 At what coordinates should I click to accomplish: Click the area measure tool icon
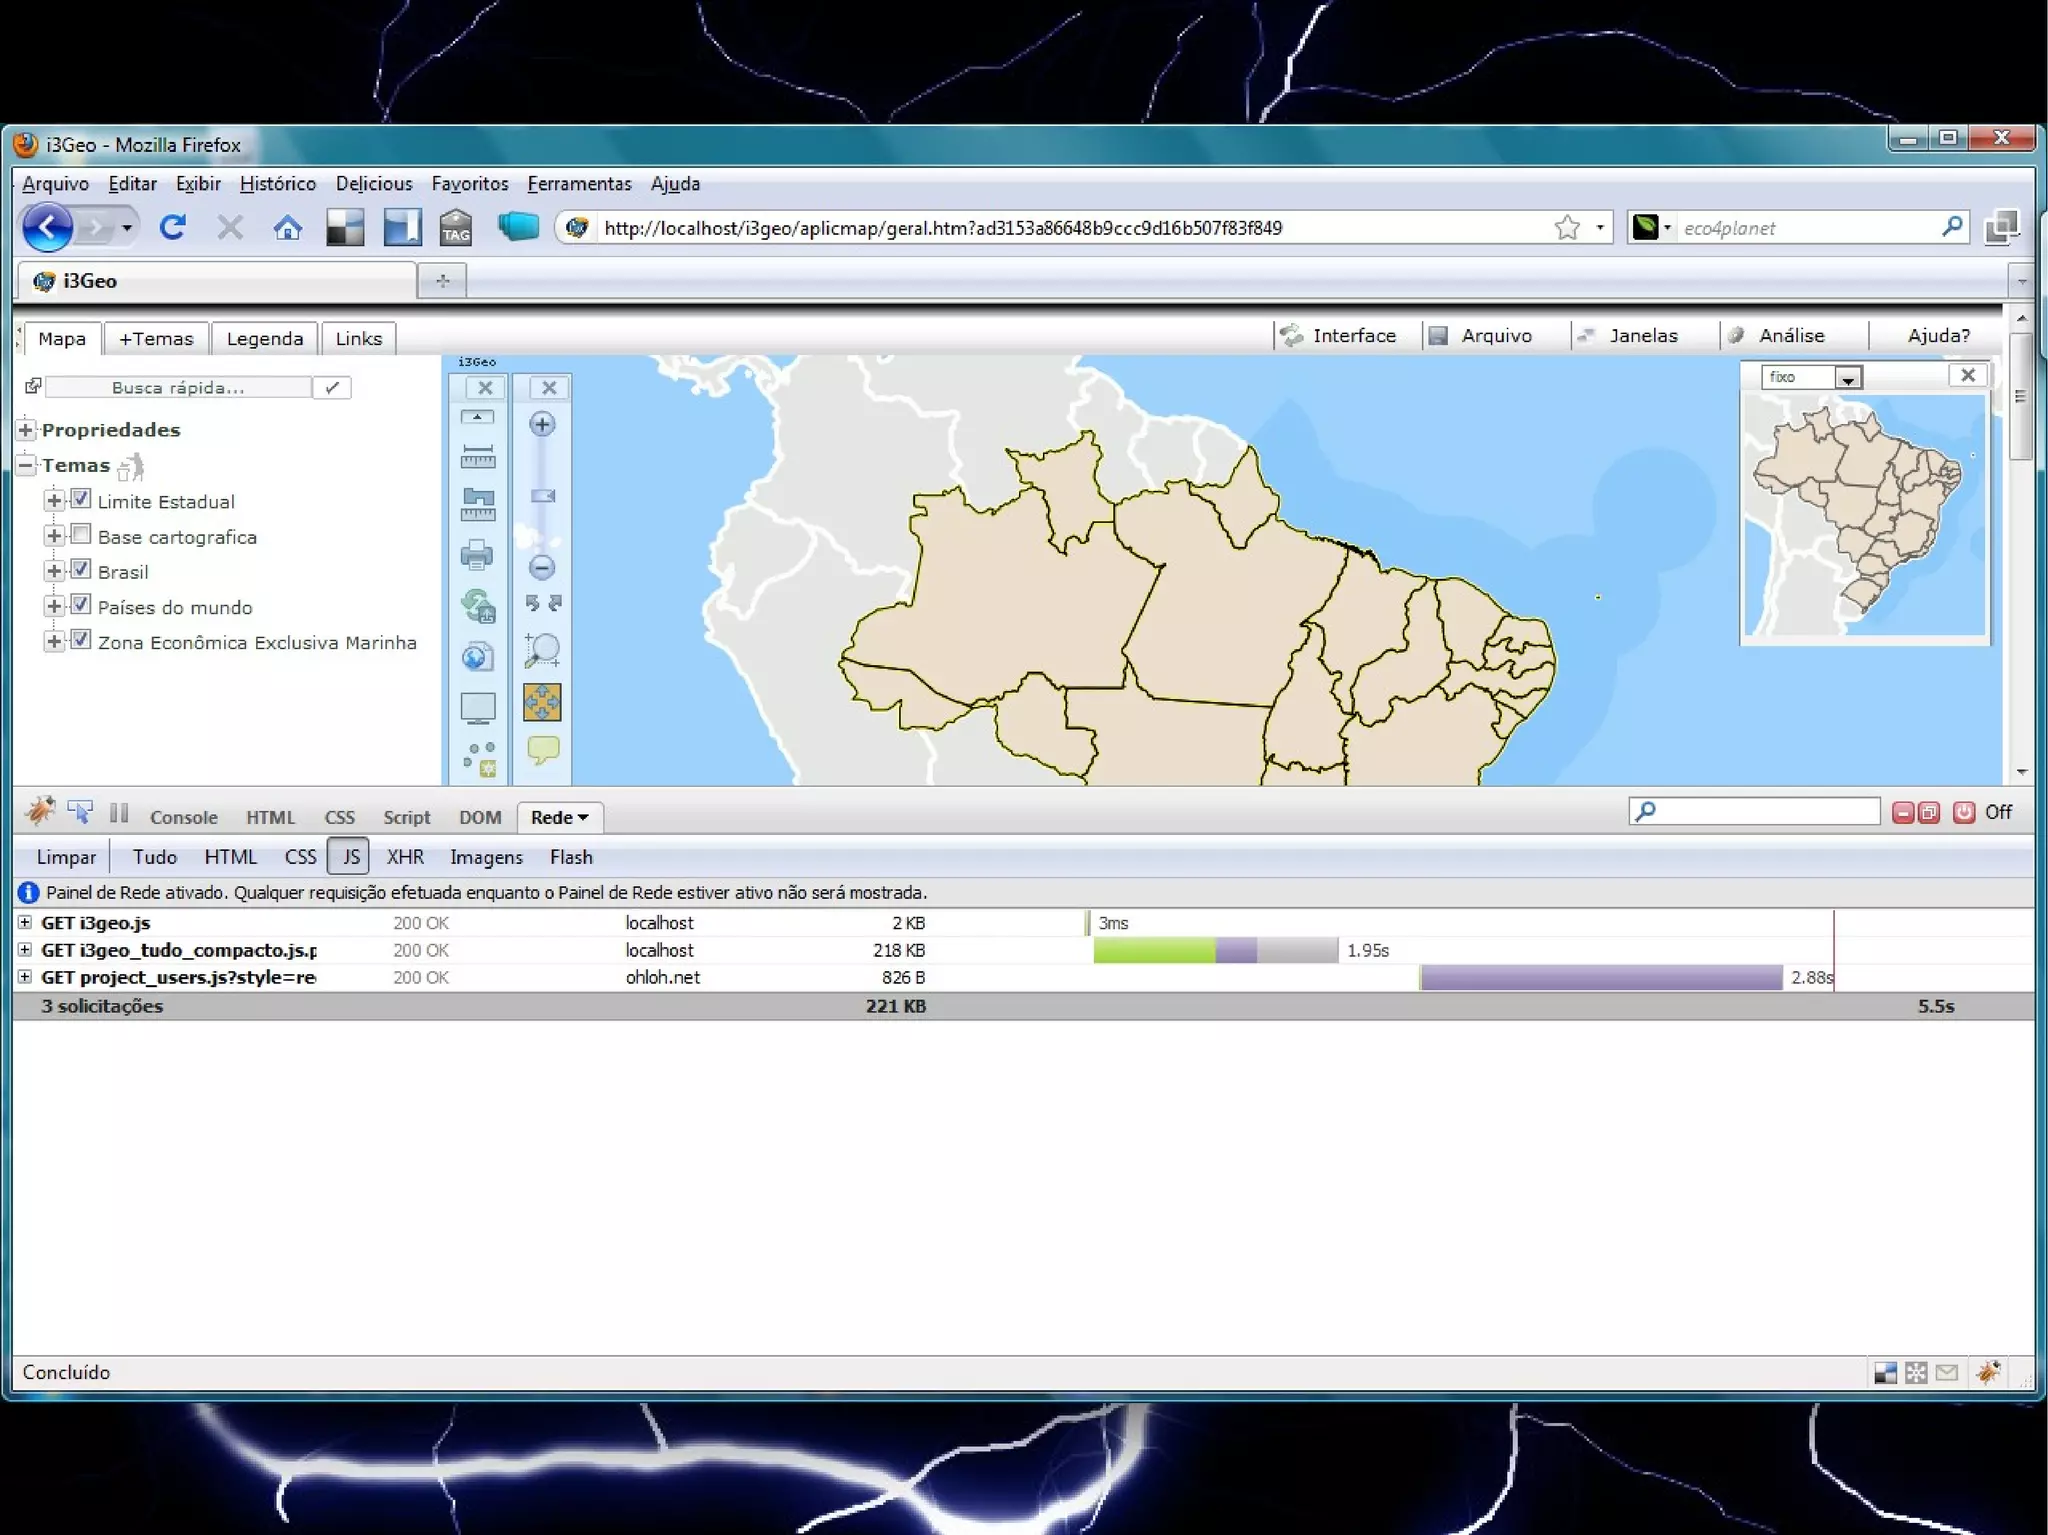477,504
